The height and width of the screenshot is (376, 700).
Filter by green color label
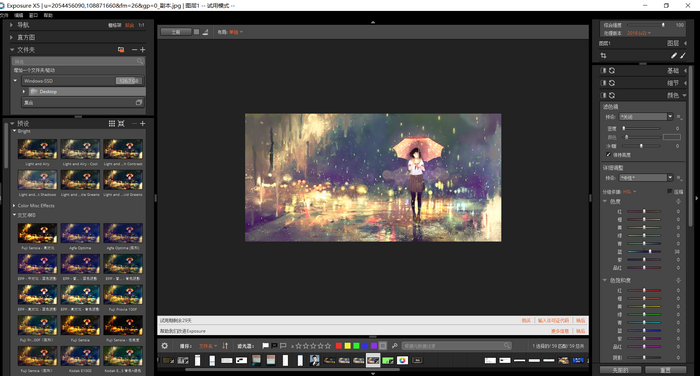[x=356, y=346]
